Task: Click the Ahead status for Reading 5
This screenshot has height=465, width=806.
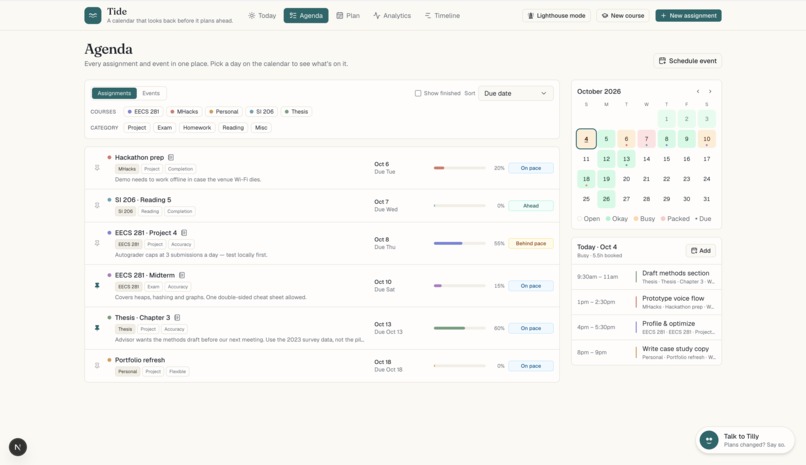Action: coord(530,206)
